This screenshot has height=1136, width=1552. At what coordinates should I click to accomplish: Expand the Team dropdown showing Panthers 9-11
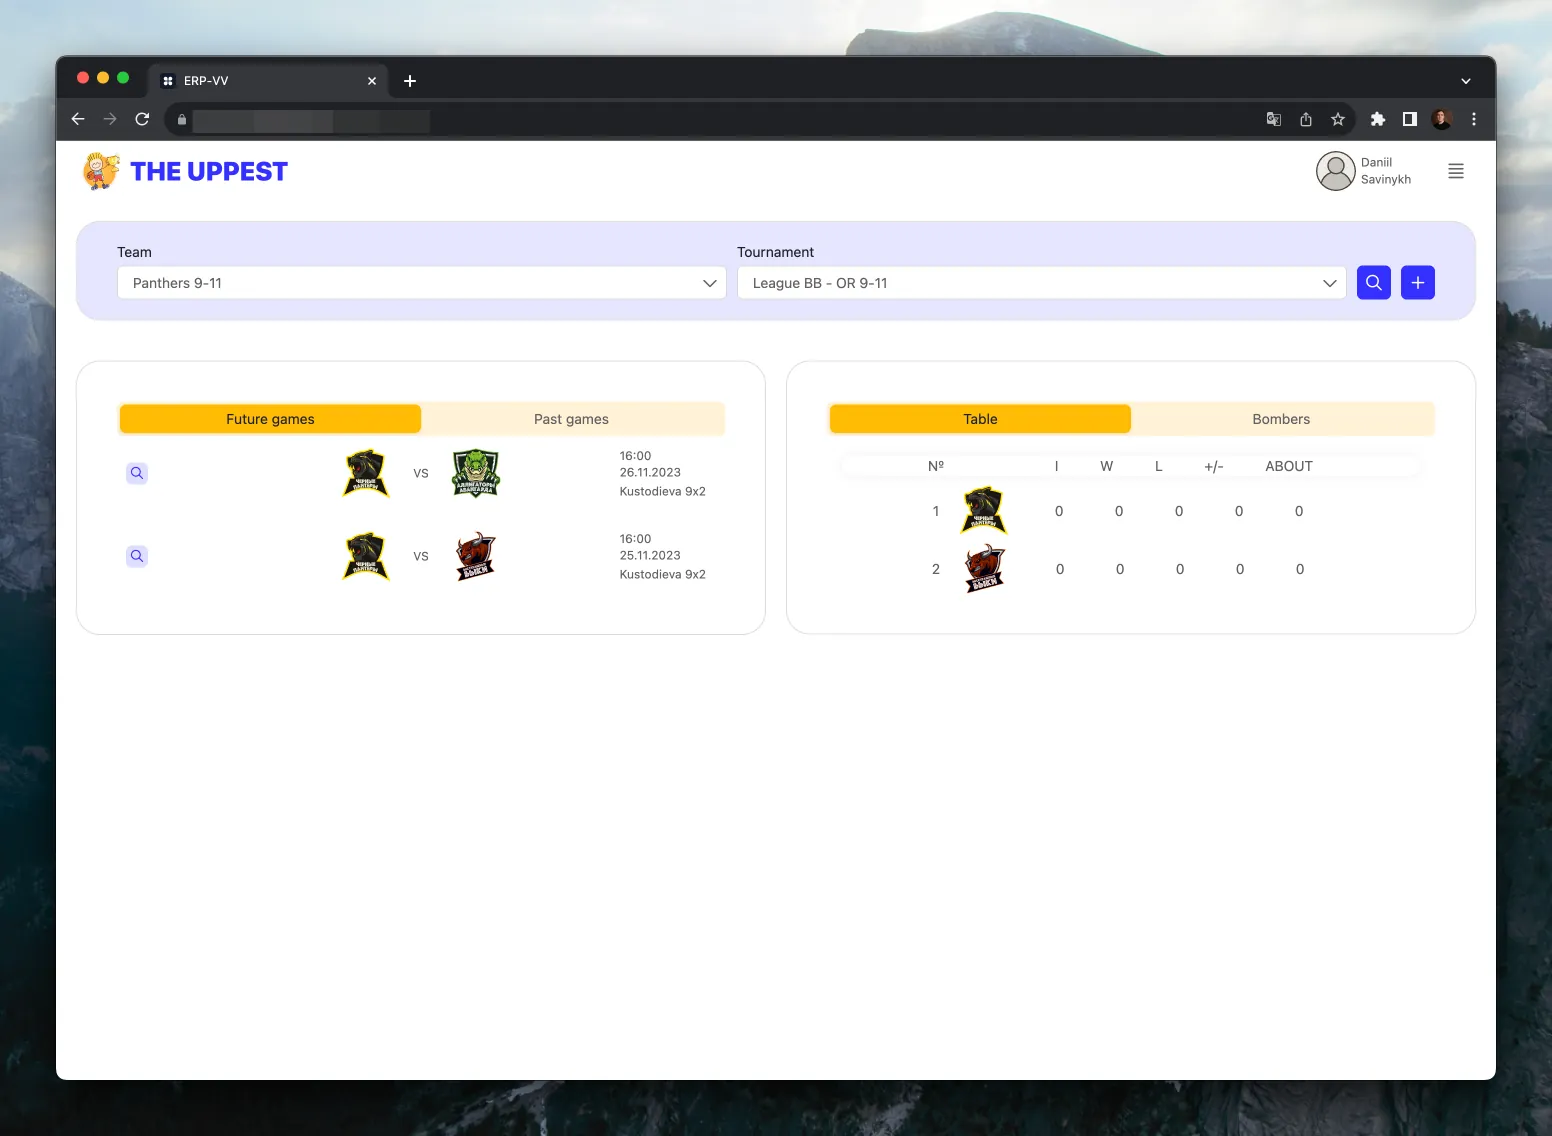[421, 283]
